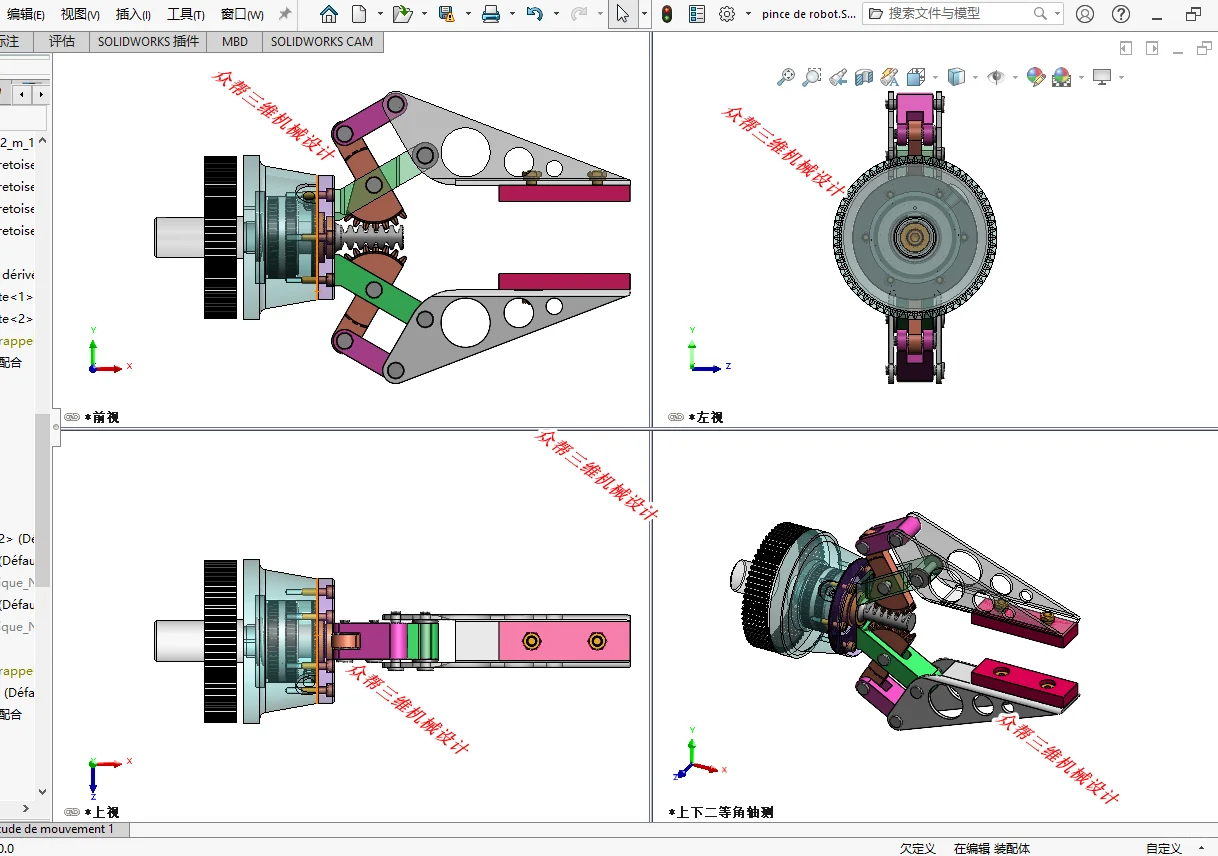This screenshot has height=856, width=1218.
Task: Click the 欠定义 status text
Action: [917, 848]
